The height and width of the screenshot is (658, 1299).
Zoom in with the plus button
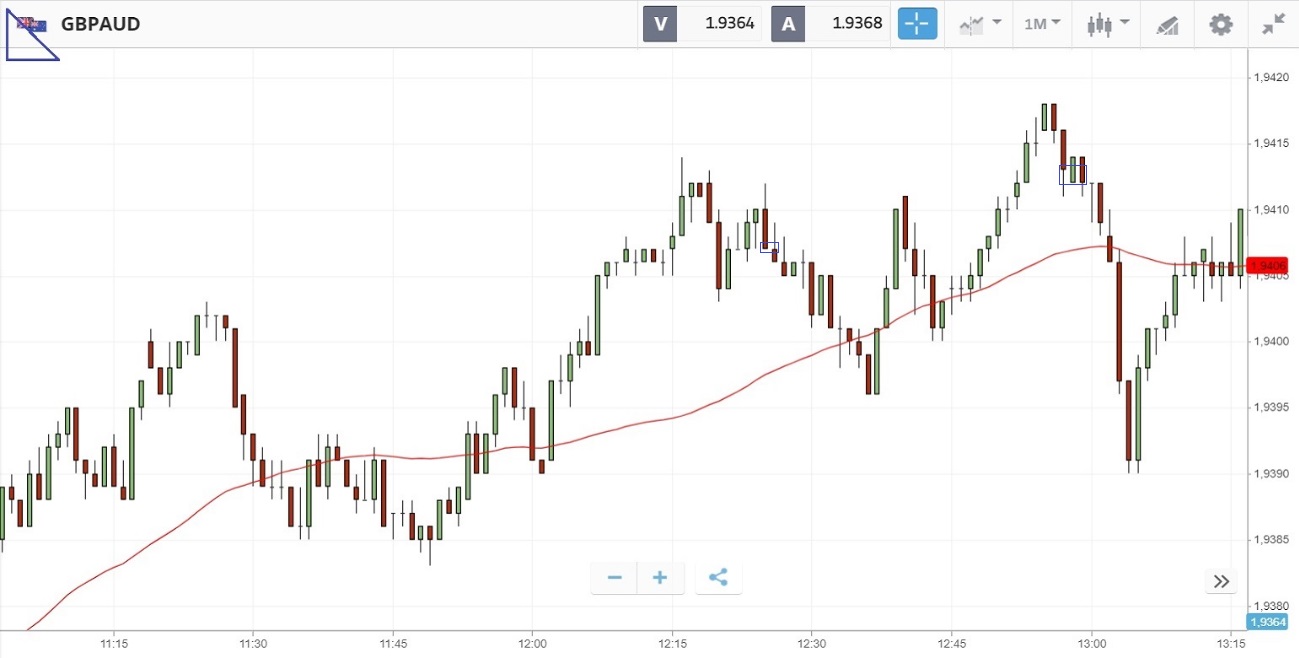[660, 578]
